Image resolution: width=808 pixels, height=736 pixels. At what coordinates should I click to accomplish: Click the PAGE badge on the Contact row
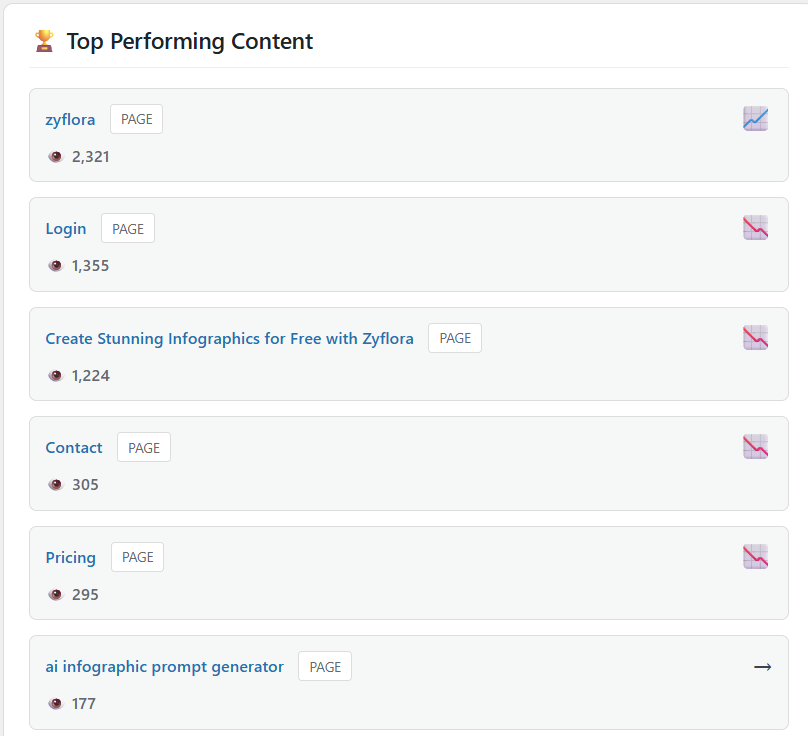click(x=143, y=447)
